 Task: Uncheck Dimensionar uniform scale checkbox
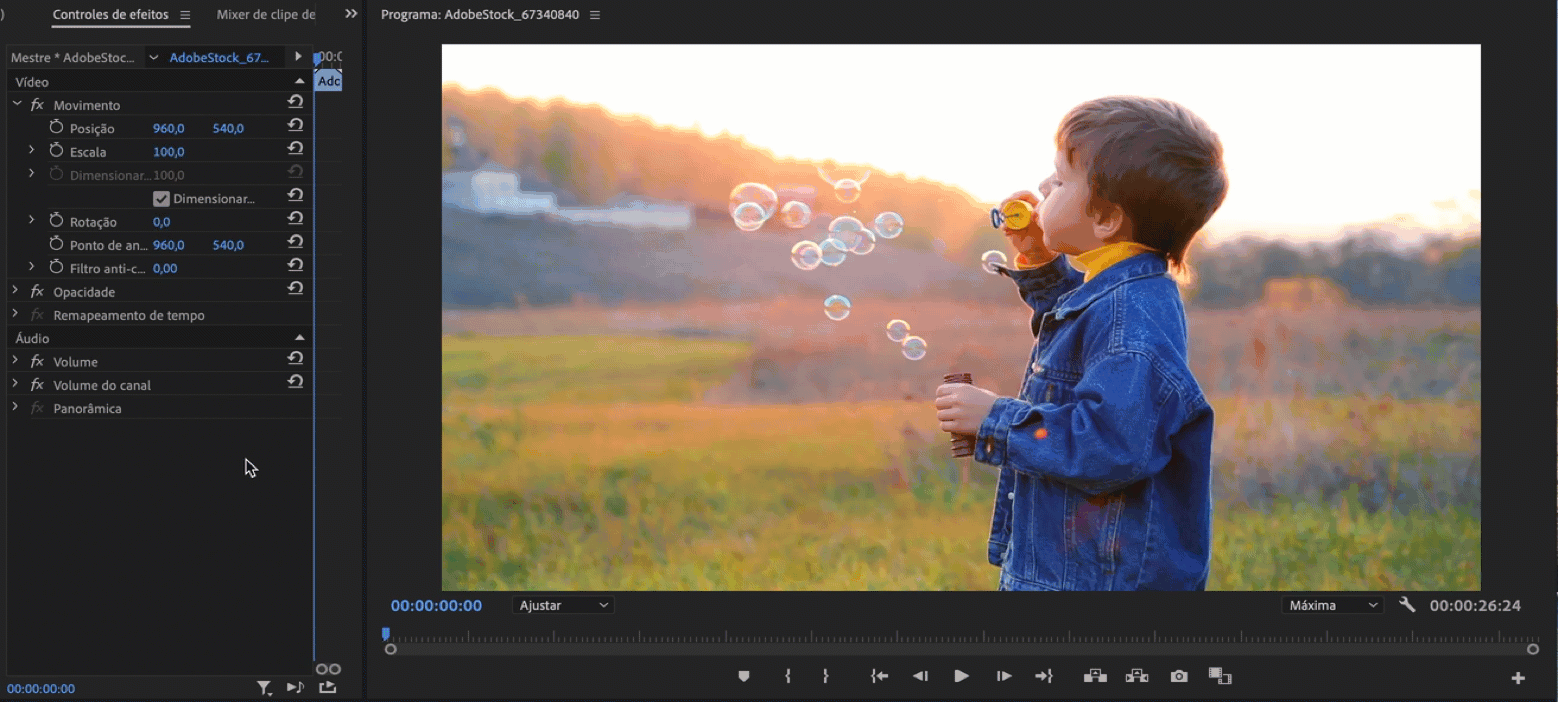161,199
